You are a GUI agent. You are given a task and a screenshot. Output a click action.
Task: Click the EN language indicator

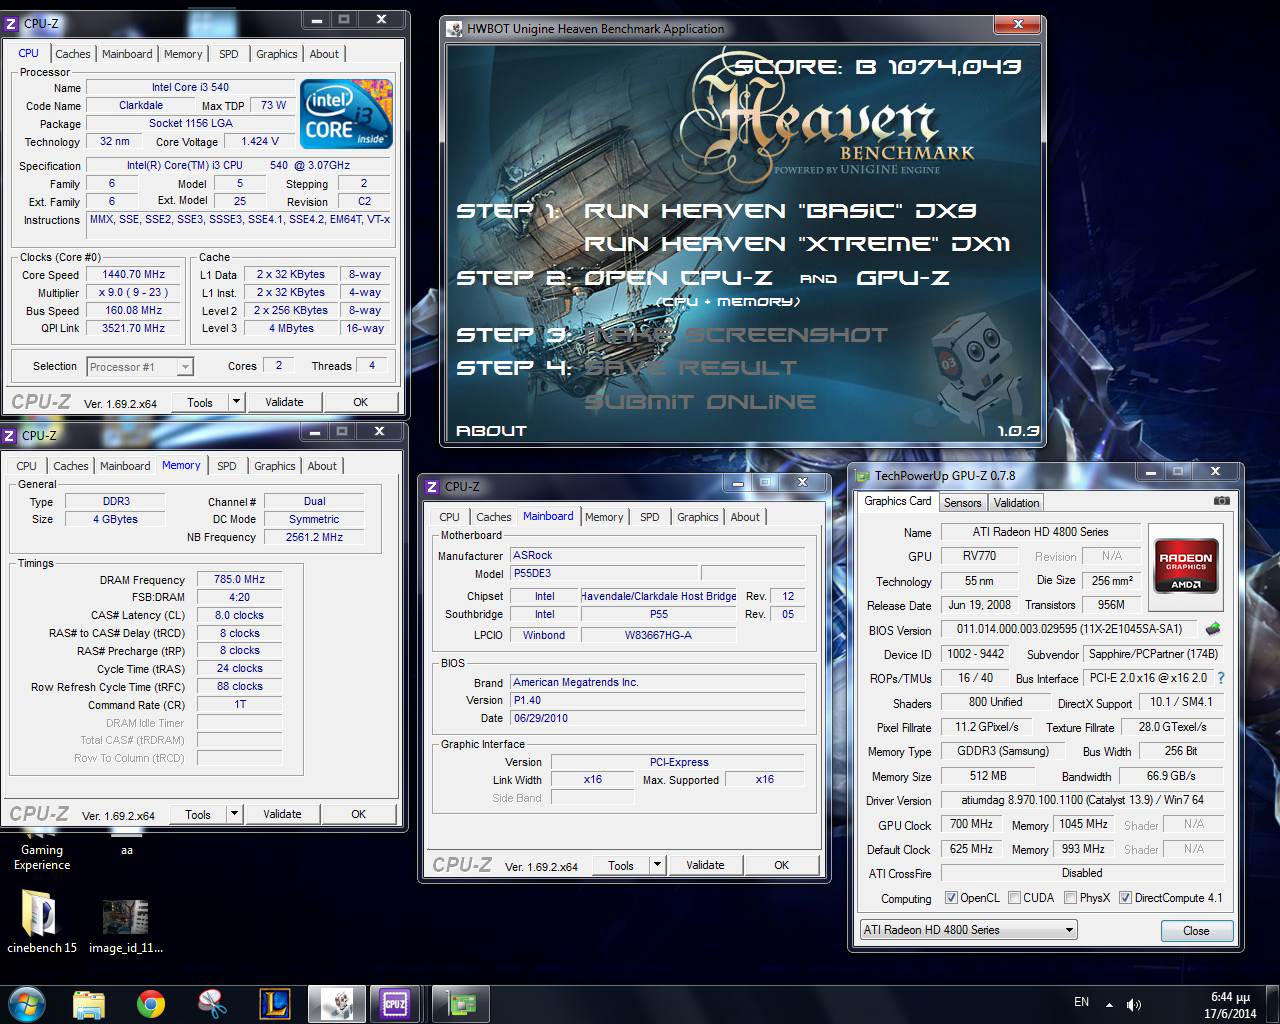[1081, 1002]
